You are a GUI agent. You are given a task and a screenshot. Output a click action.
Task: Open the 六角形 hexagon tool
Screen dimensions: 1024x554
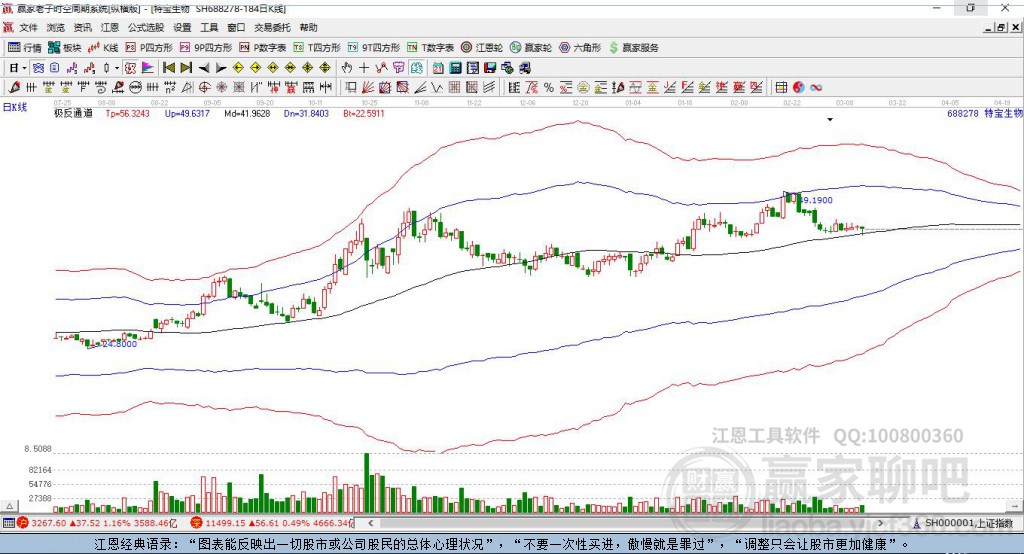[580, 48]
